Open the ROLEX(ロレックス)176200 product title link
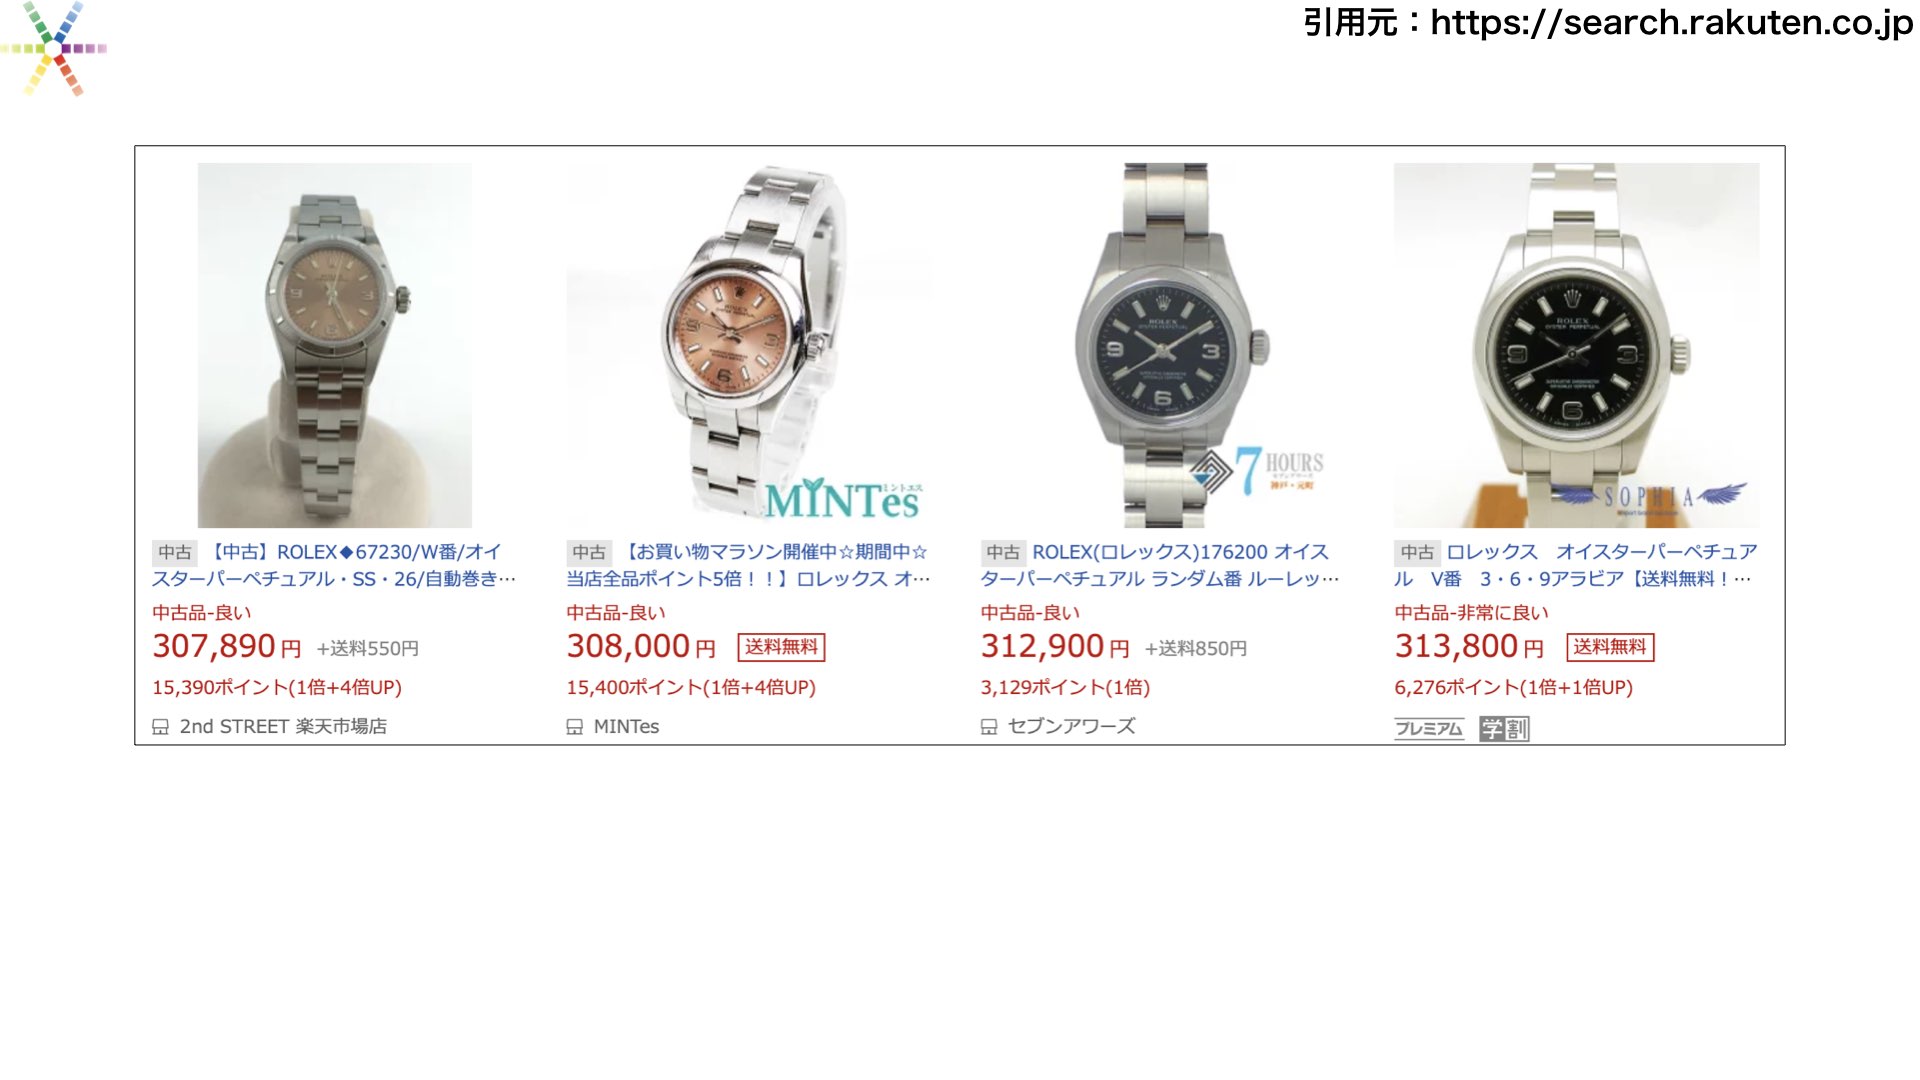1920x1080 pixels. [x=1161, y=565]
